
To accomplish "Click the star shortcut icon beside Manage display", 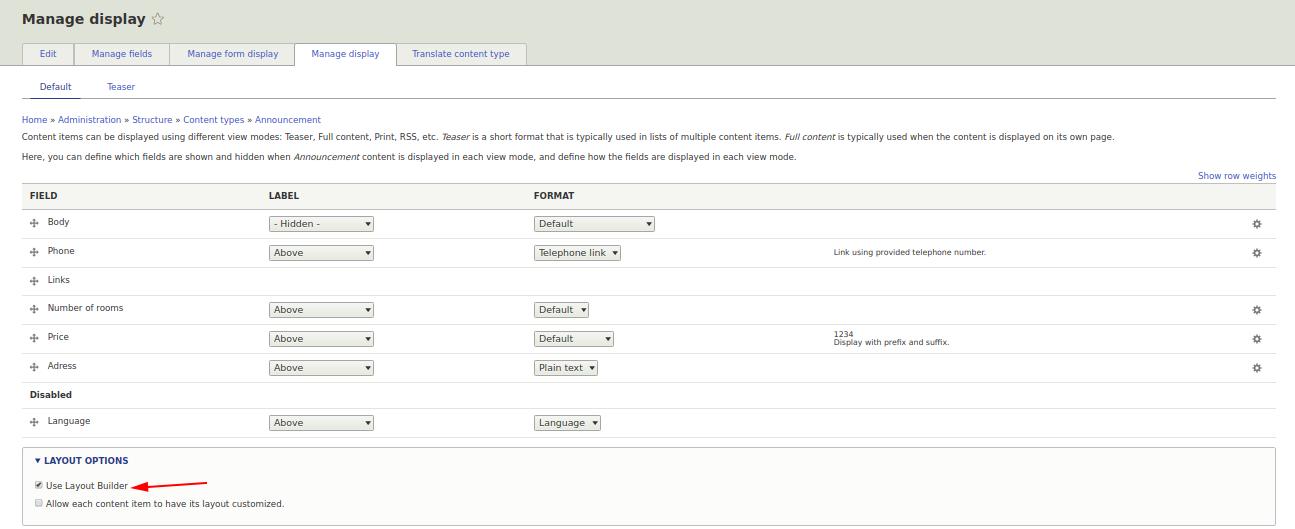I will click(x=158, y=19).
